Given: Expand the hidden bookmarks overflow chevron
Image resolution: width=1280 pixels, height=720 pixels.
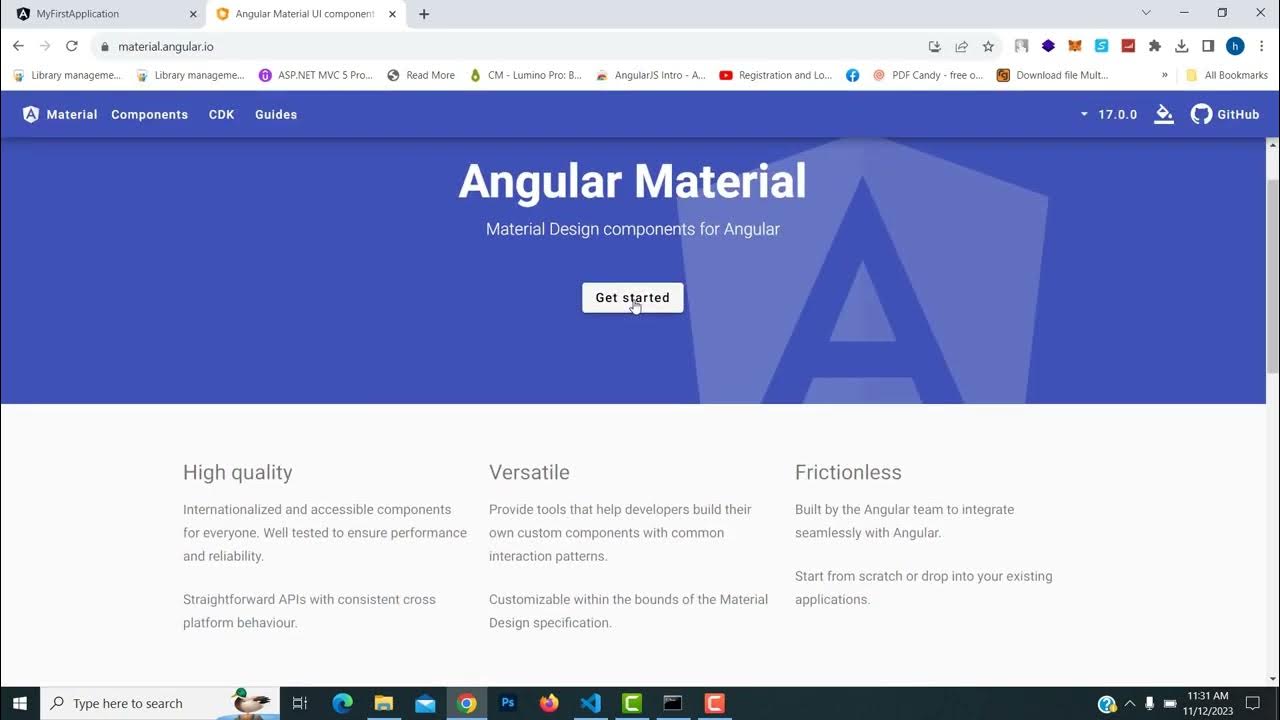Looking at the screenshot, I should (x=1164, y=75).
